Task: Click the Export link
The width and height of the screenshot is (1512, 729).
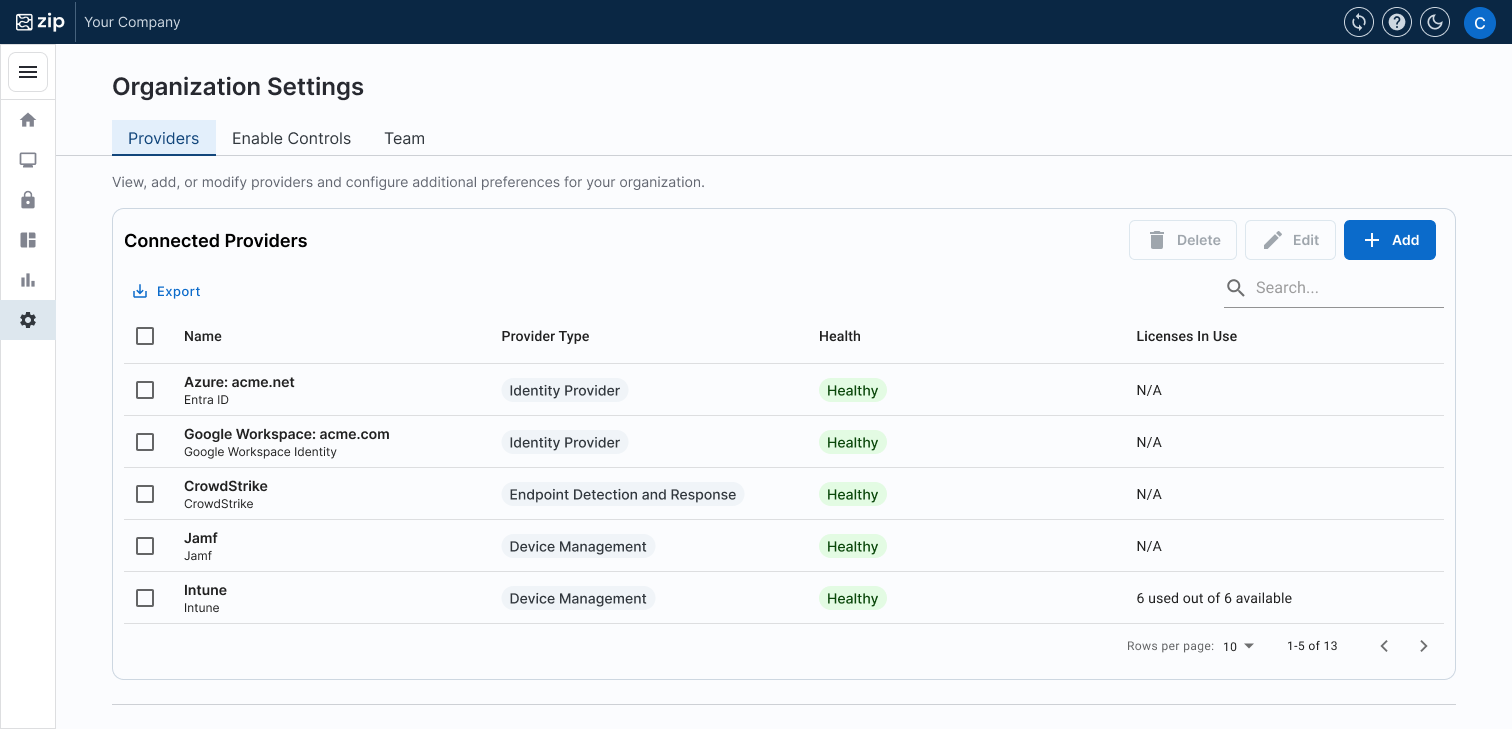Action: pos(167,291)
